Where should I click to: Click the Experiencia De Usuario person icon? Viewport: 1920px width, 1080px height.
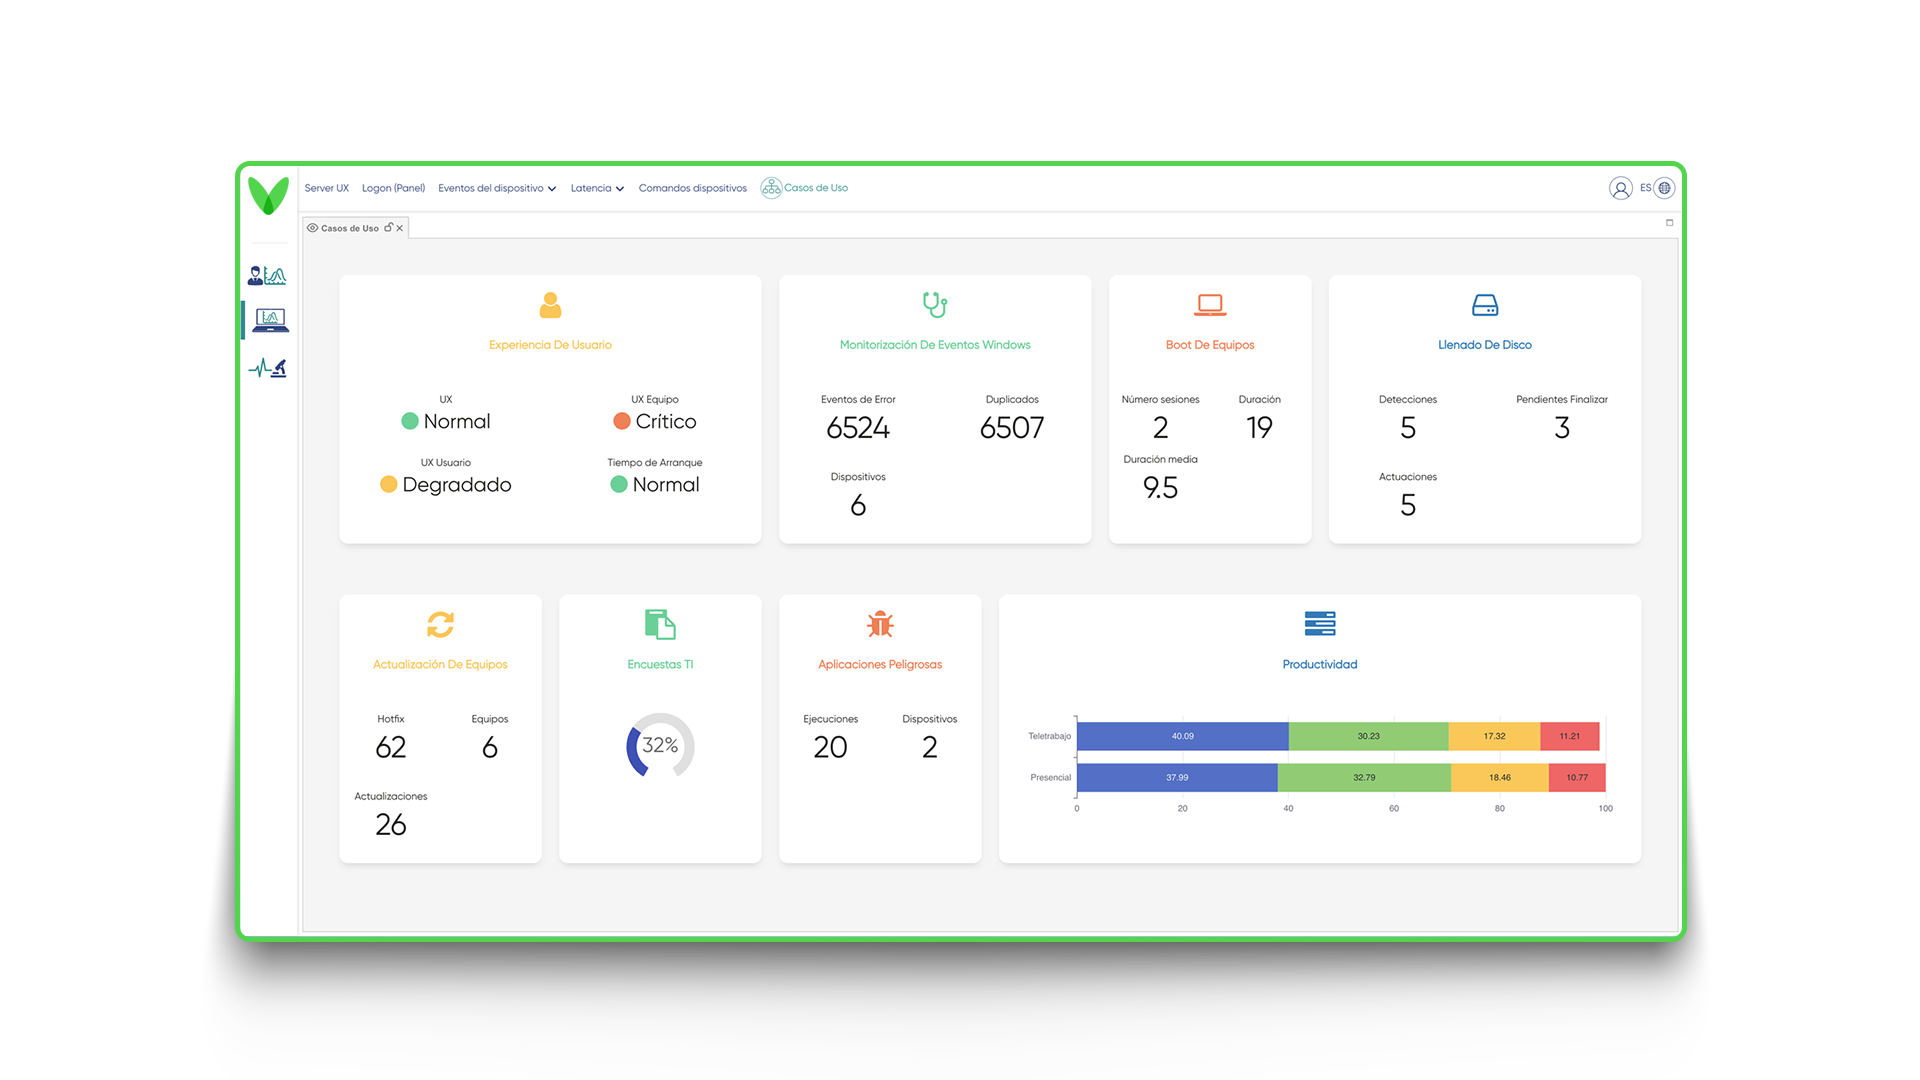coord(550,305)
